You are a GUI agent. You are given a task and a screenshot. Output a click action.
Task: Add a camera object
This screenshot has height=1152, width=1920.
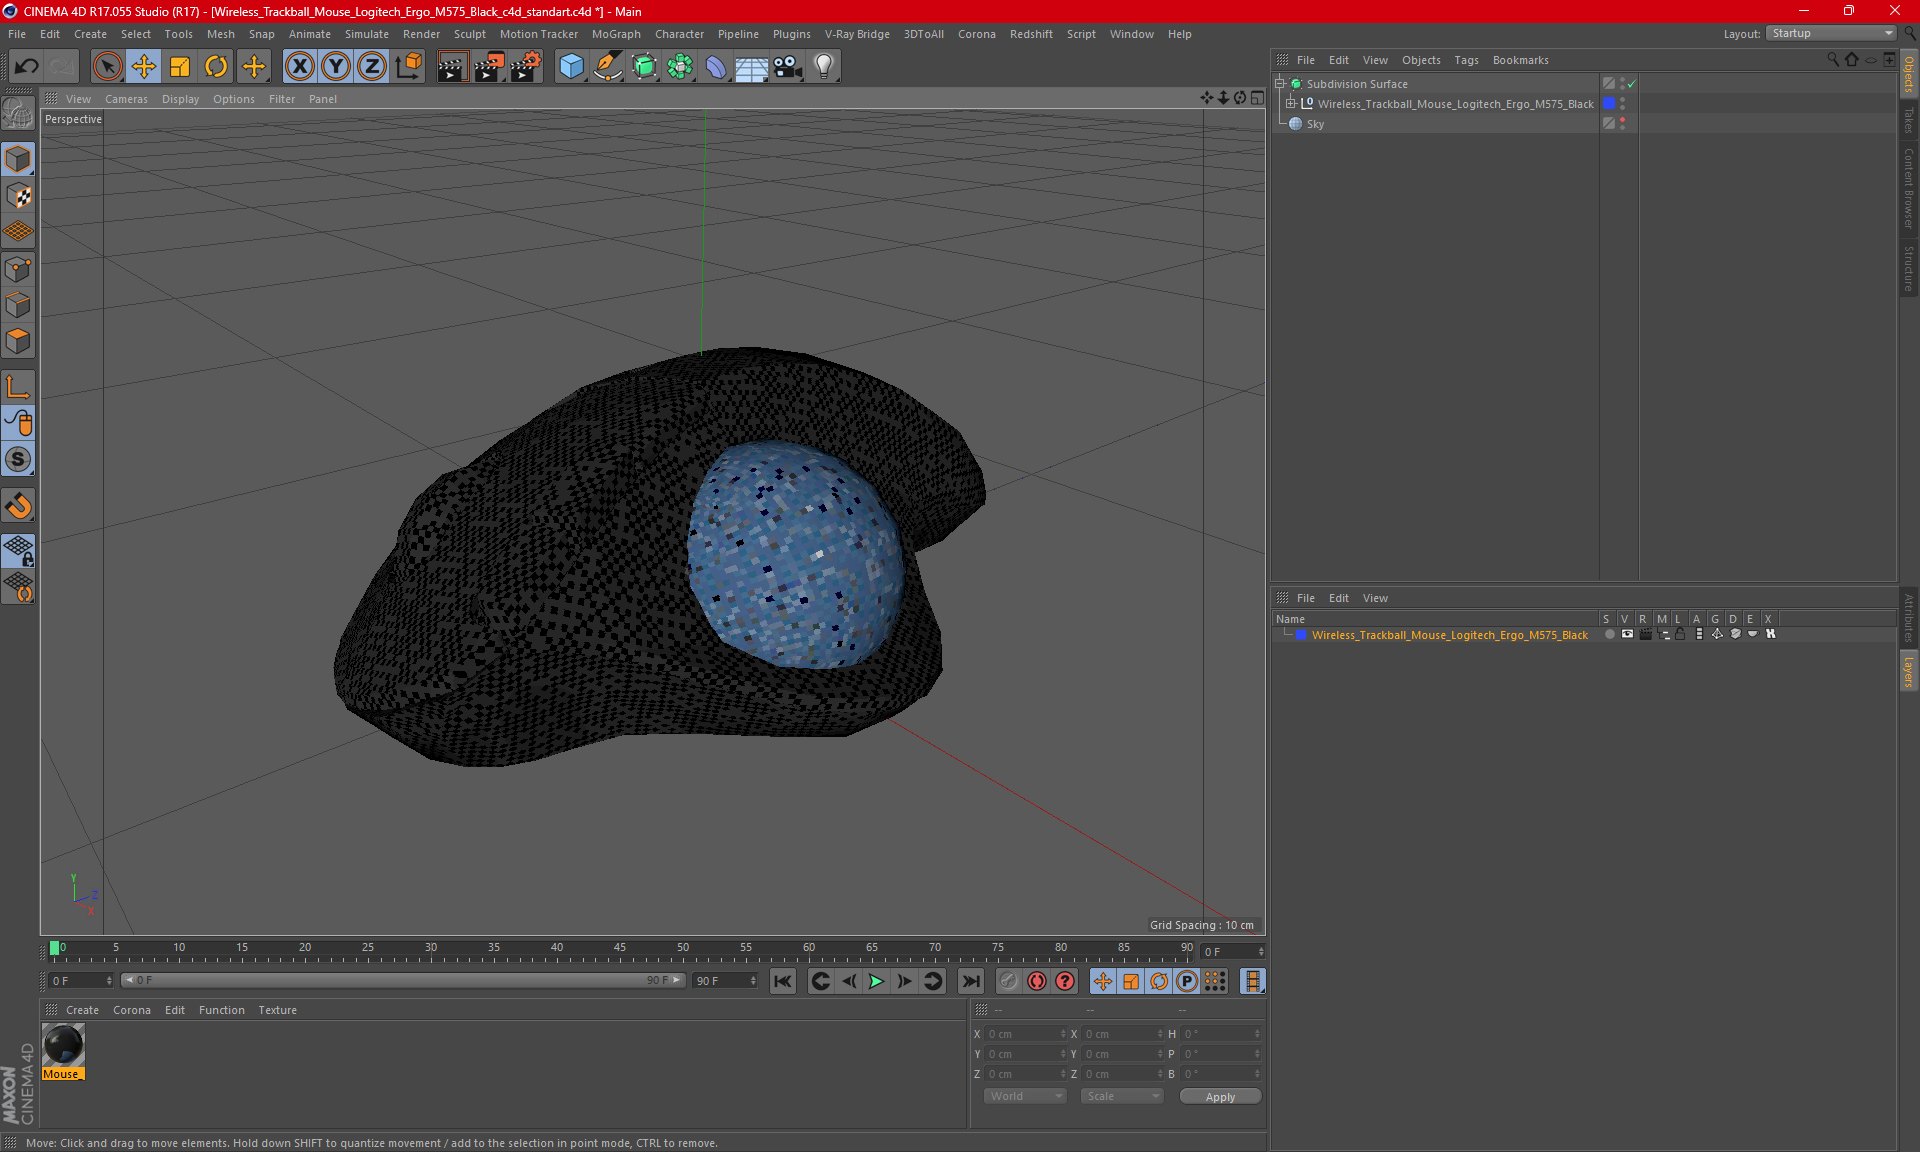tap(788, 67)
